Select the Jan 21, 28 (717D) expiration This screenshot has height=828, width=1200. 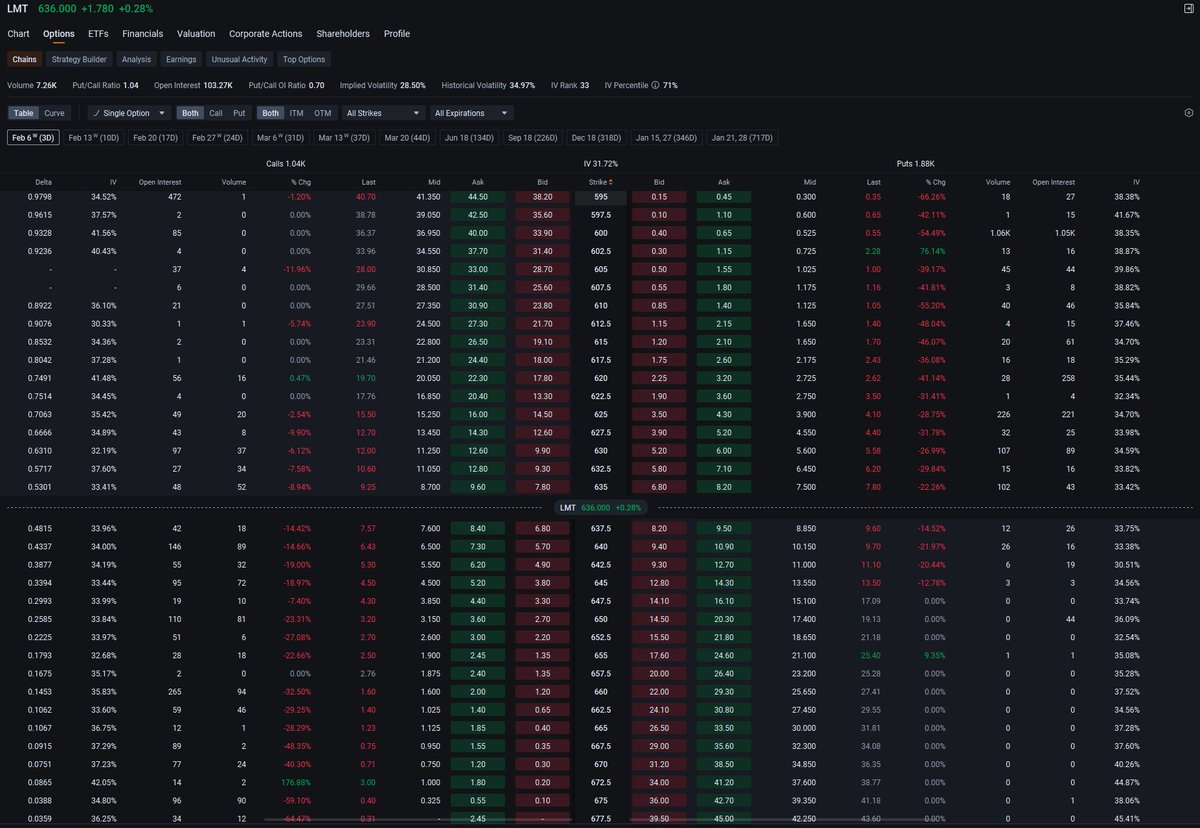[x=741, y=138]
